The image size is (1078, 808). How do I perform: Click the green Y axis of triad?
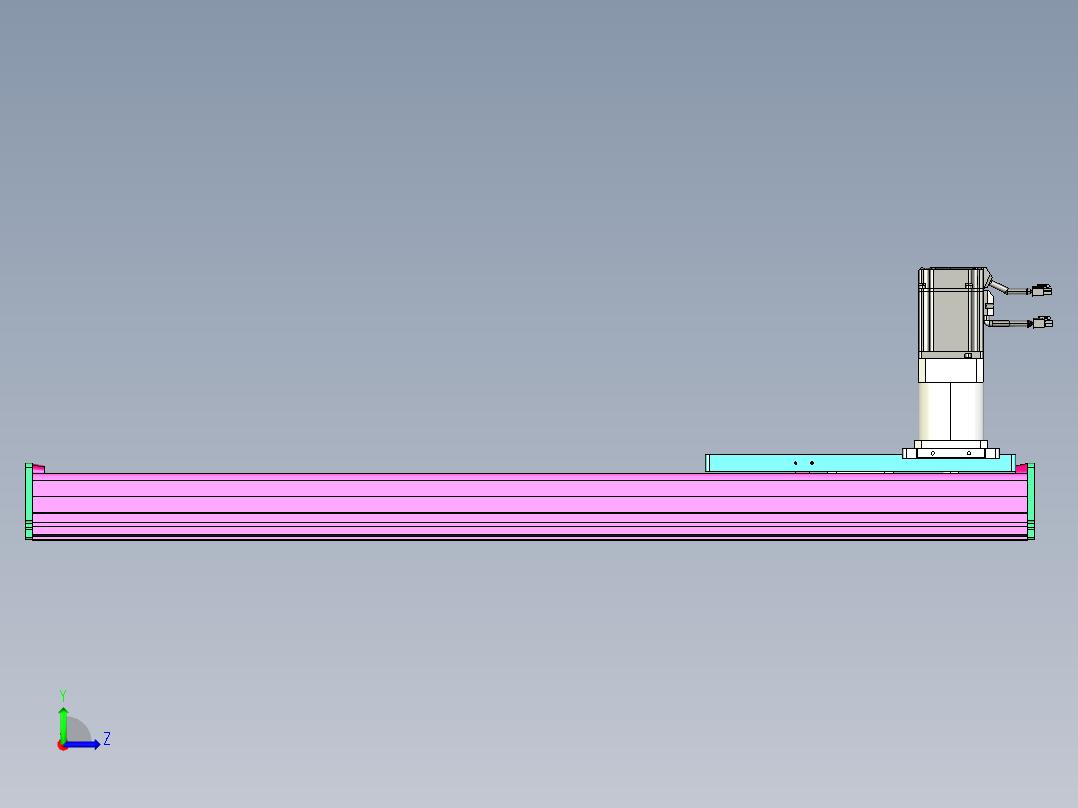(63, 724)
